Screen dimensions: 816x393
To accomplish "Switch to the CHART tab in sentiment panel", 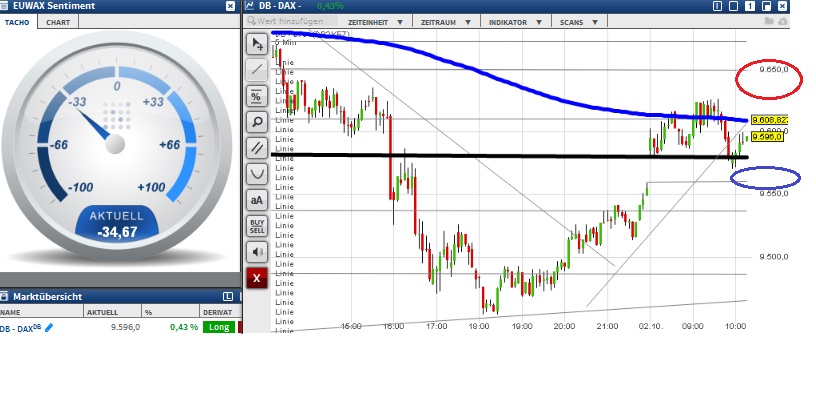I will coord(58,22).
